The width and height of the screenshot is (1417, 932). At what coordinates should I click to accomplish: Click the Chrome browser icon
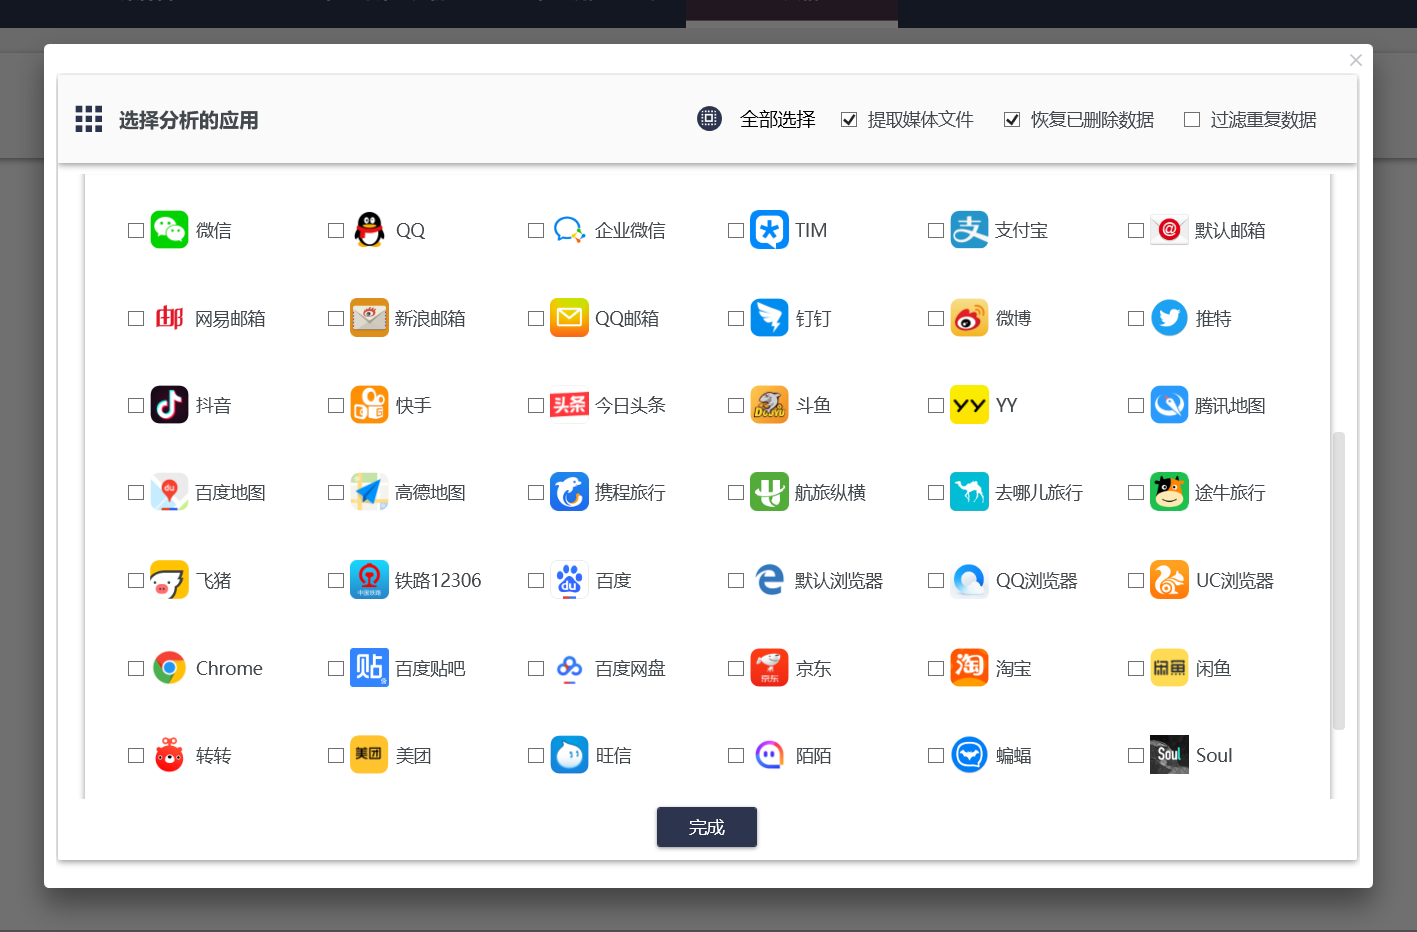(x=169, y=668)
